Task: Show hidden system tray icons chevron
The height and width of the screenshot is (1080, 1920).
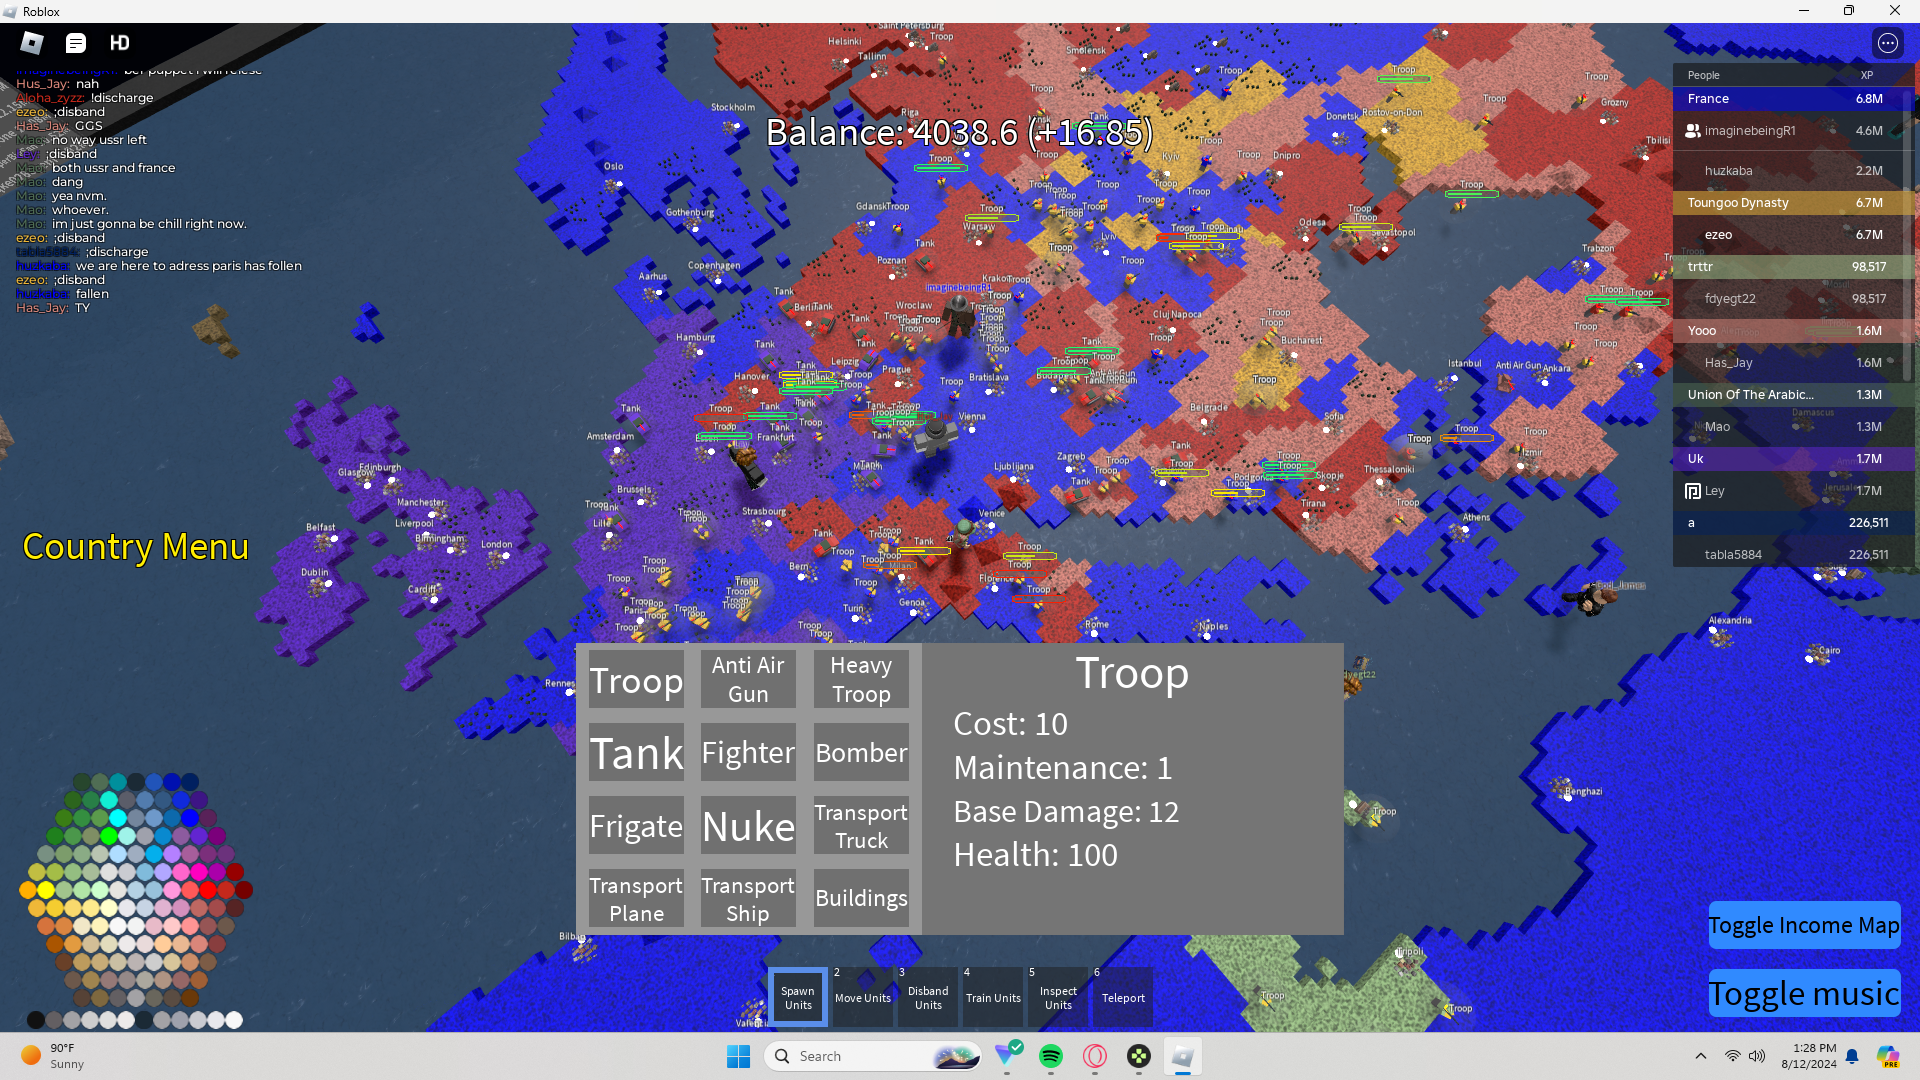Action: click(x=1700, y=1056)
